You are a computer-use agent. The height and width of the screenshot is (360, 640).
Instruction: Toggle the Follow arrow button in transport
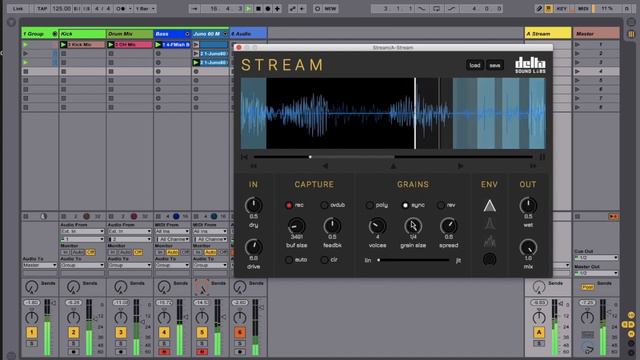[194, 9]
